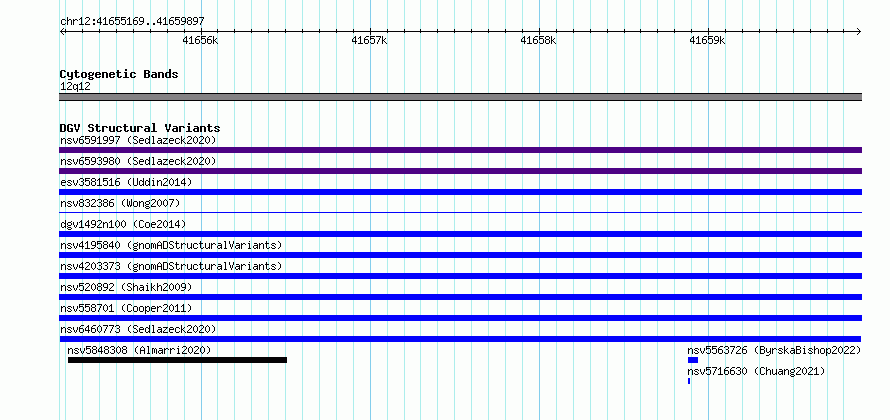This screenshot has width=890, height=420.
Task: Click the 41657k ruler tick label
Action: (369, 40)
